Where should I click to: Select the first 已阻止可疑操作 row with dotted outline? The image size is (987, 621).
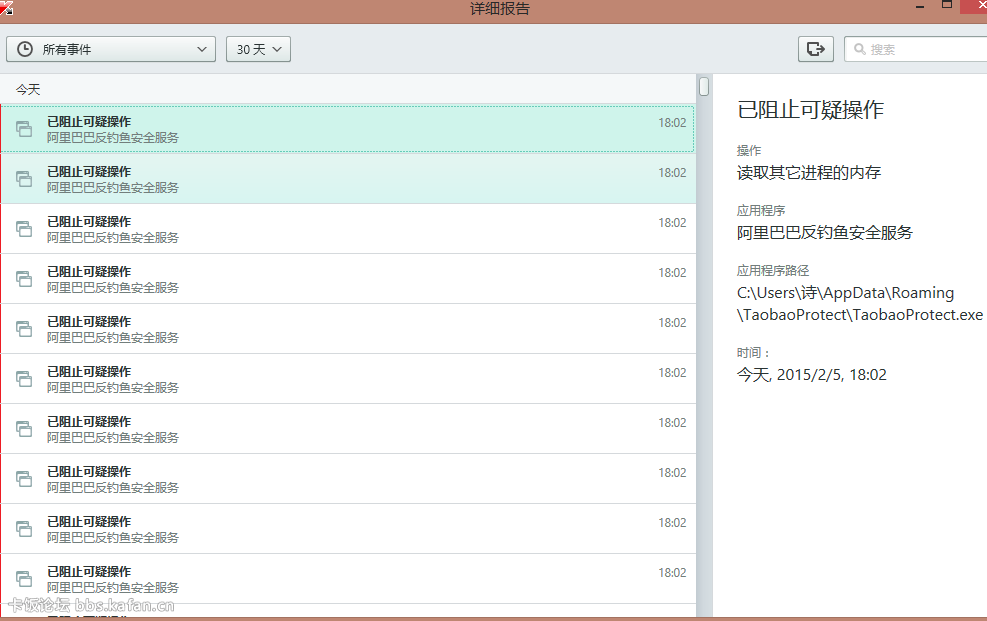[x=347, y=129]
